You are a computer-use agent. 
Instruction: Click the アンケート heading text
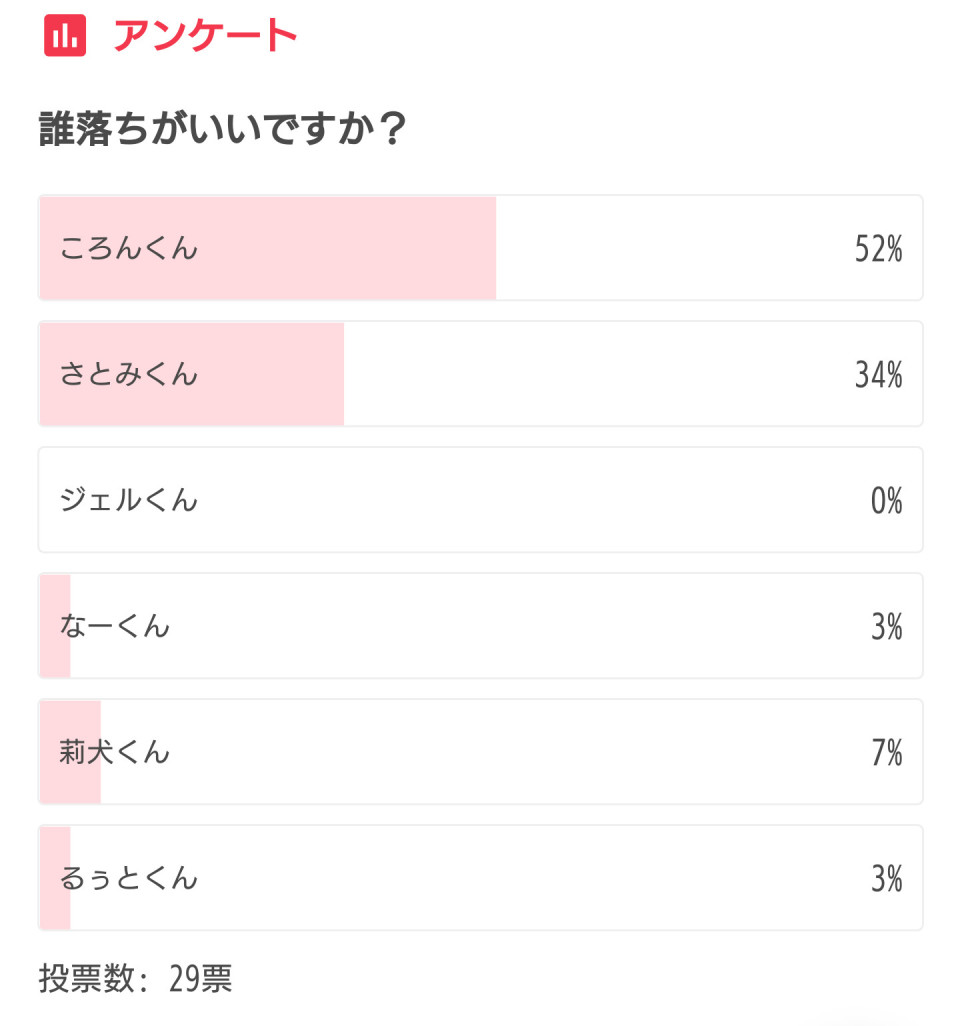pos(205,35)
